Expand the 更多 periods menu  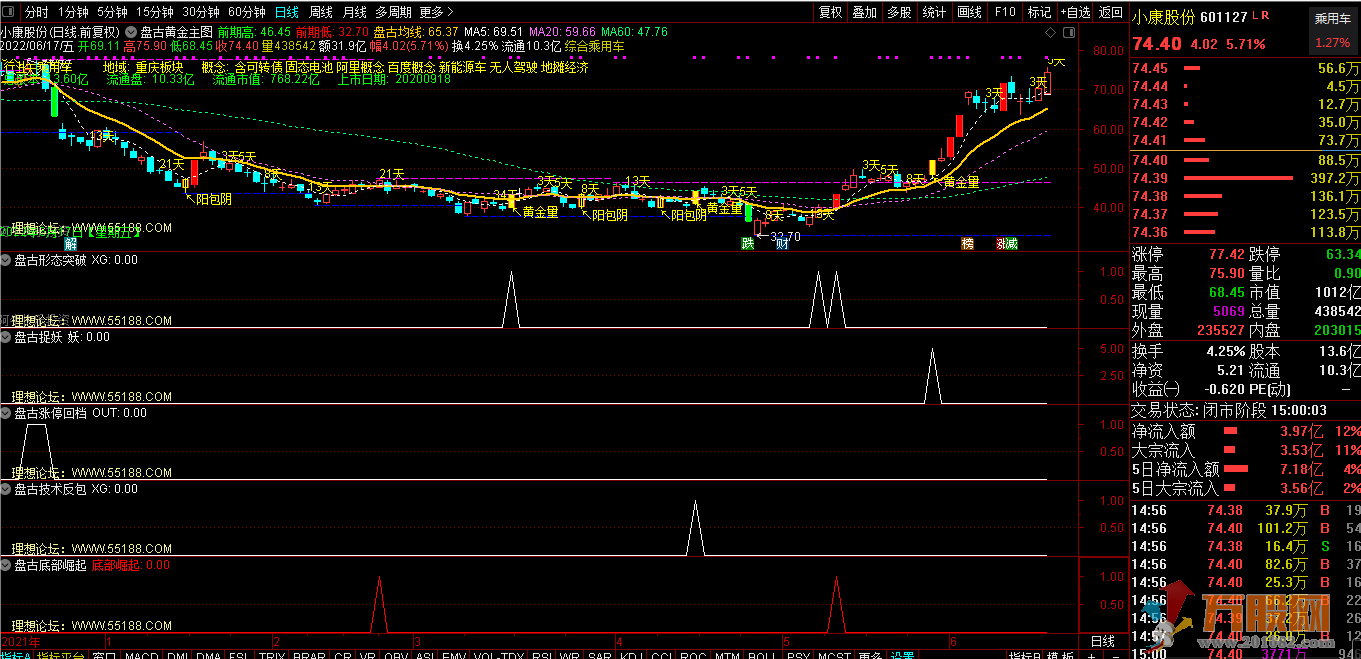(x=436, y=12)
